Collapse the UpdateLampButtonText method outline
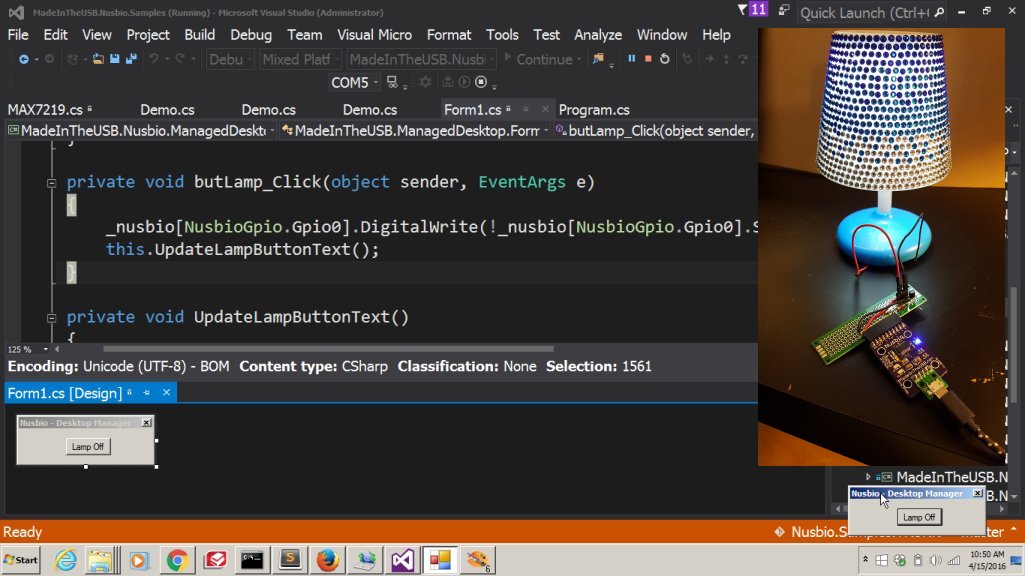1025x576 pixels. (51, 318)
